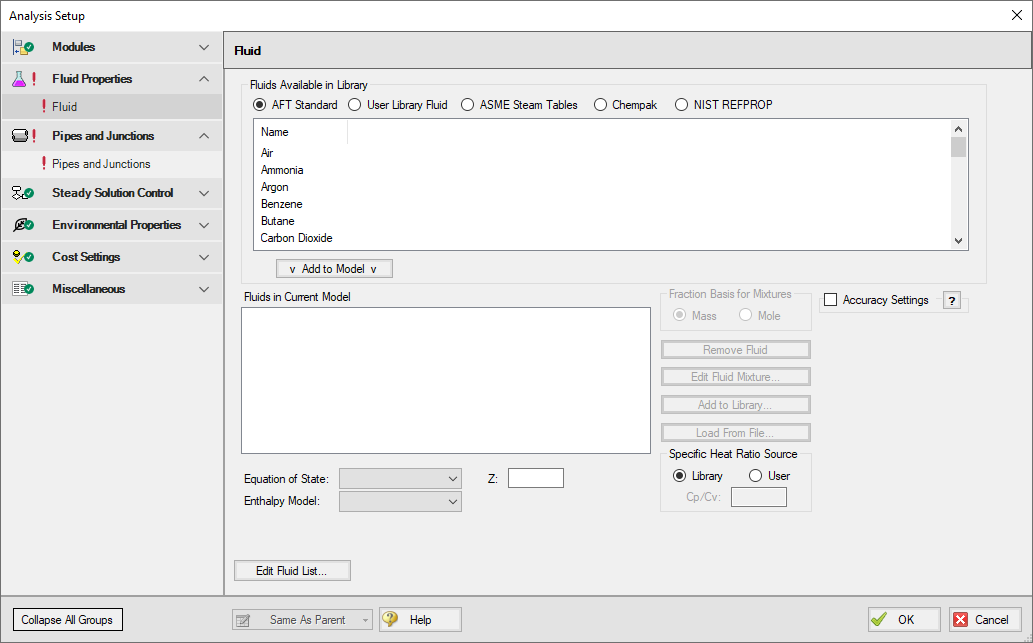Click the Miscellaneous group icon
1033x643 pixels.
22,289
